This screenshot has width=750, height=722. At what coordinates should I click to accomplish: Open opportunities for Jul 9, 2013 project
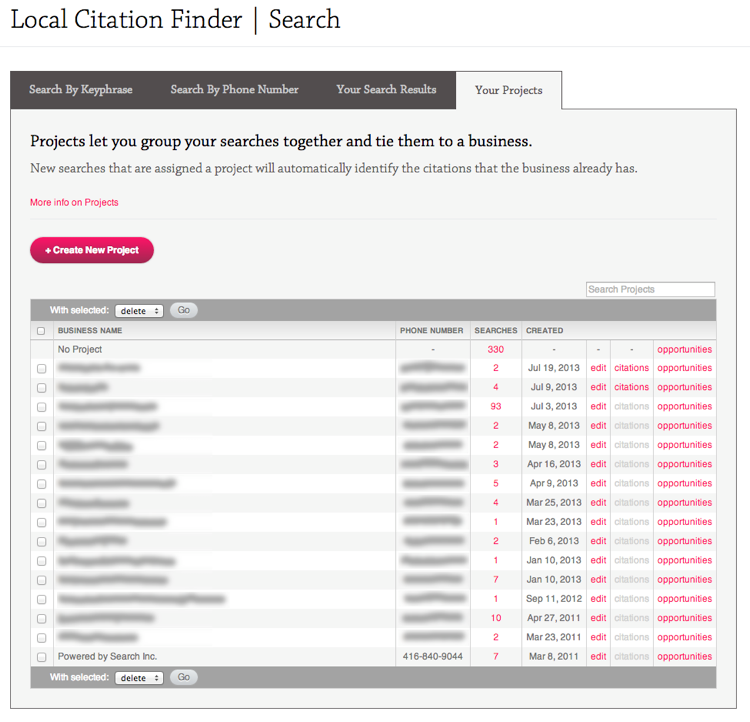[x=684, y=387]
